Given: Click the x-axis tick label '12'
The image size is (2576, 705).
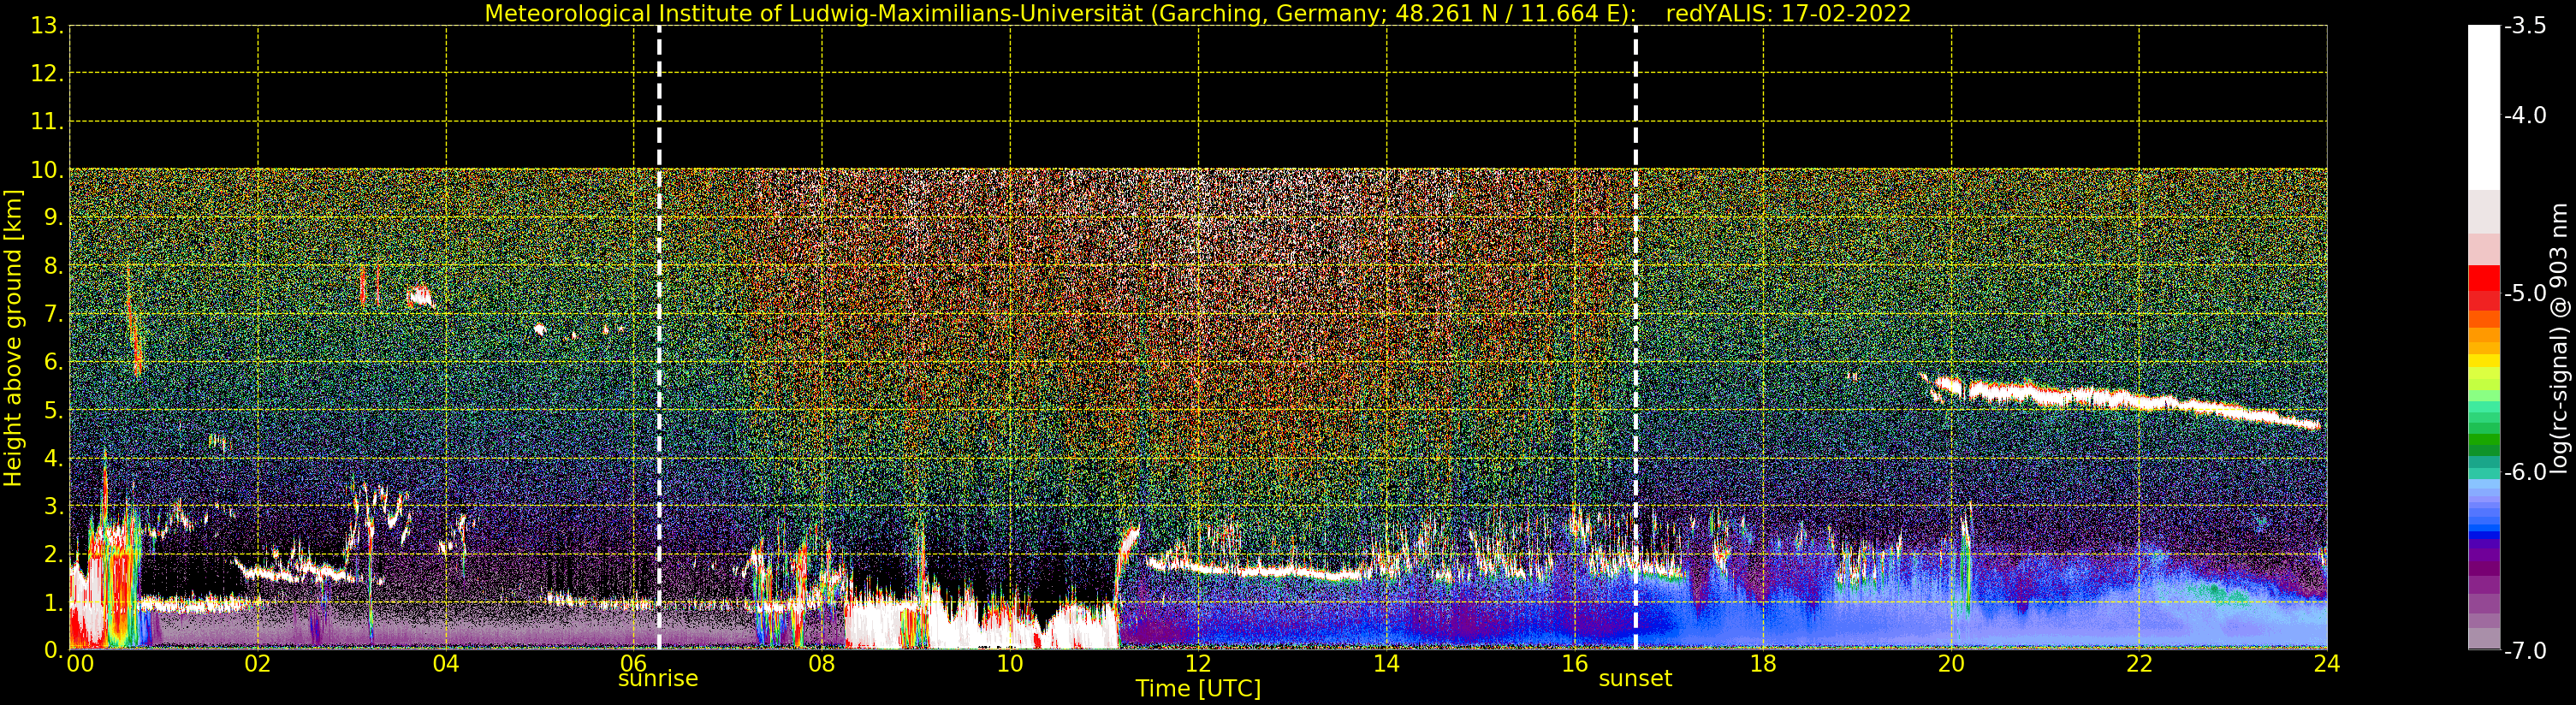Looking at the screenshot, I should tap(1198, 664).
